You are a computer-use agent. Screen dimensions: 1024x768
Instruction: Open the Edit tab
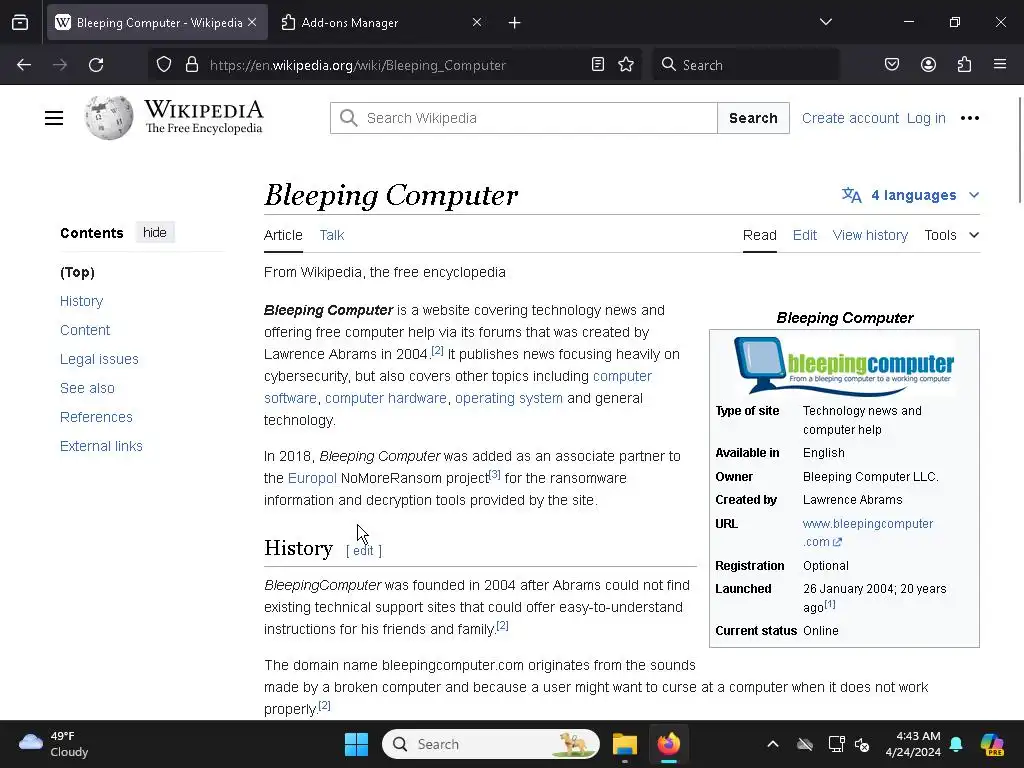[805, 235]
